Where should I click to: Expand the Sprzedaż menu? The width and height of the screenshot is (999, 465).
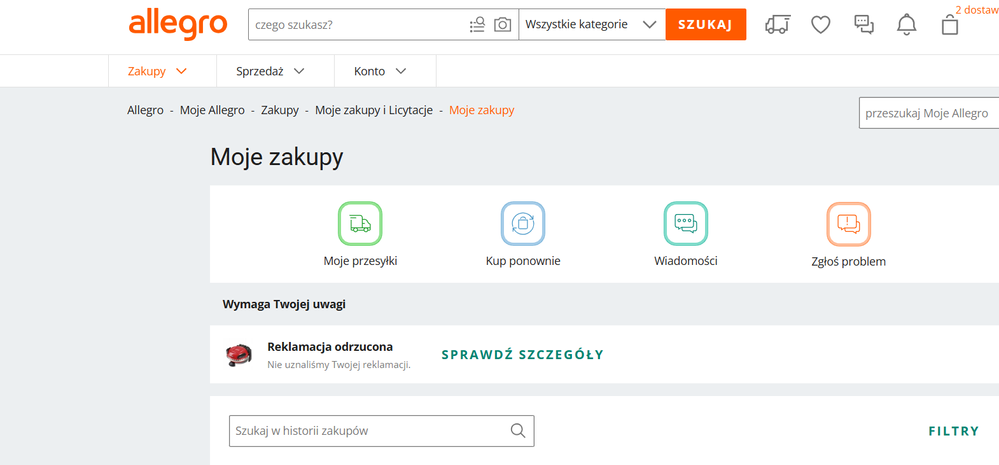pyautogui.click(x=270, y=71)
